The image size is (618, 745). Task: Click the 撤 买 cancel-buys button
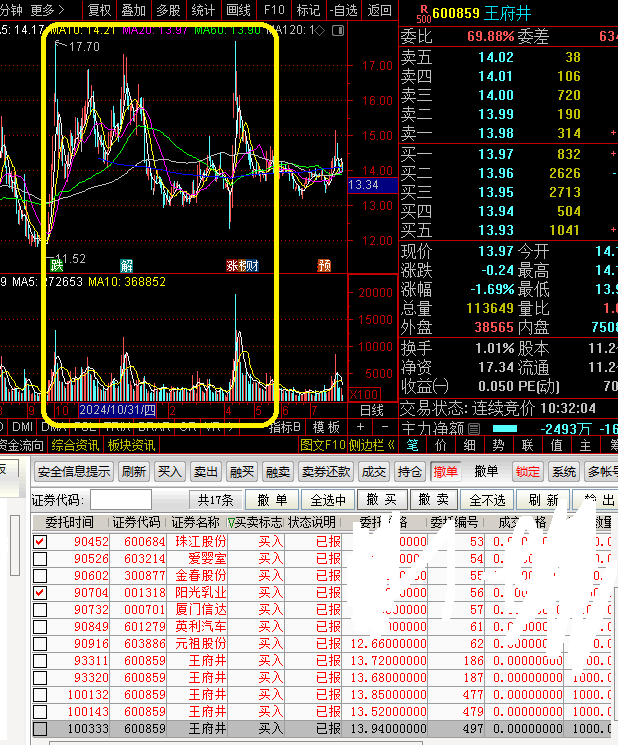[381, 500]
